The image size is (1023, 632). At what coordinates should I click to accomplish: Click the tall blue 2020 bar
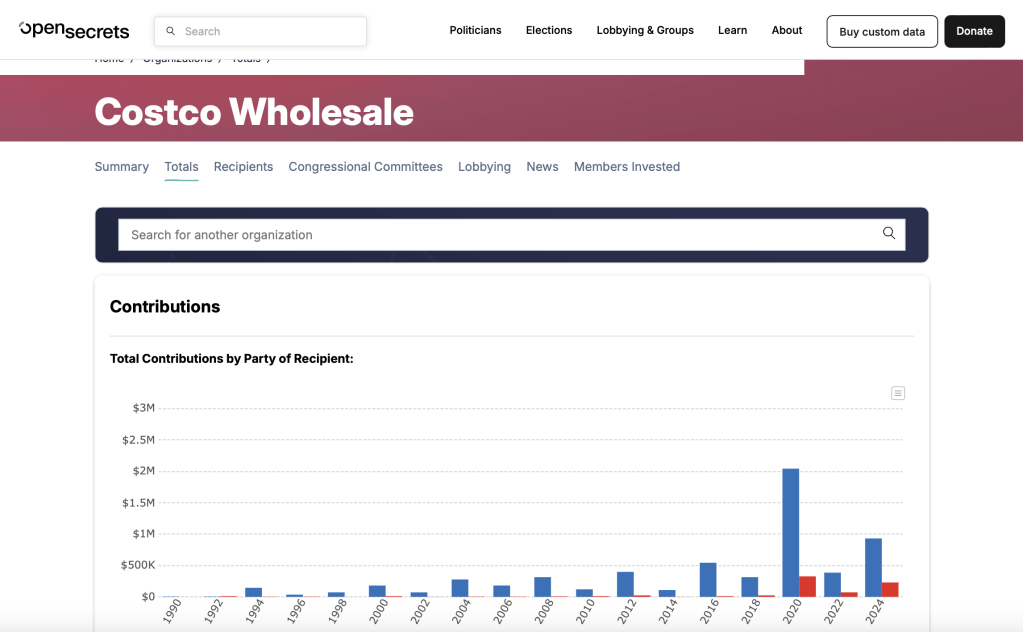click(790, 532)
